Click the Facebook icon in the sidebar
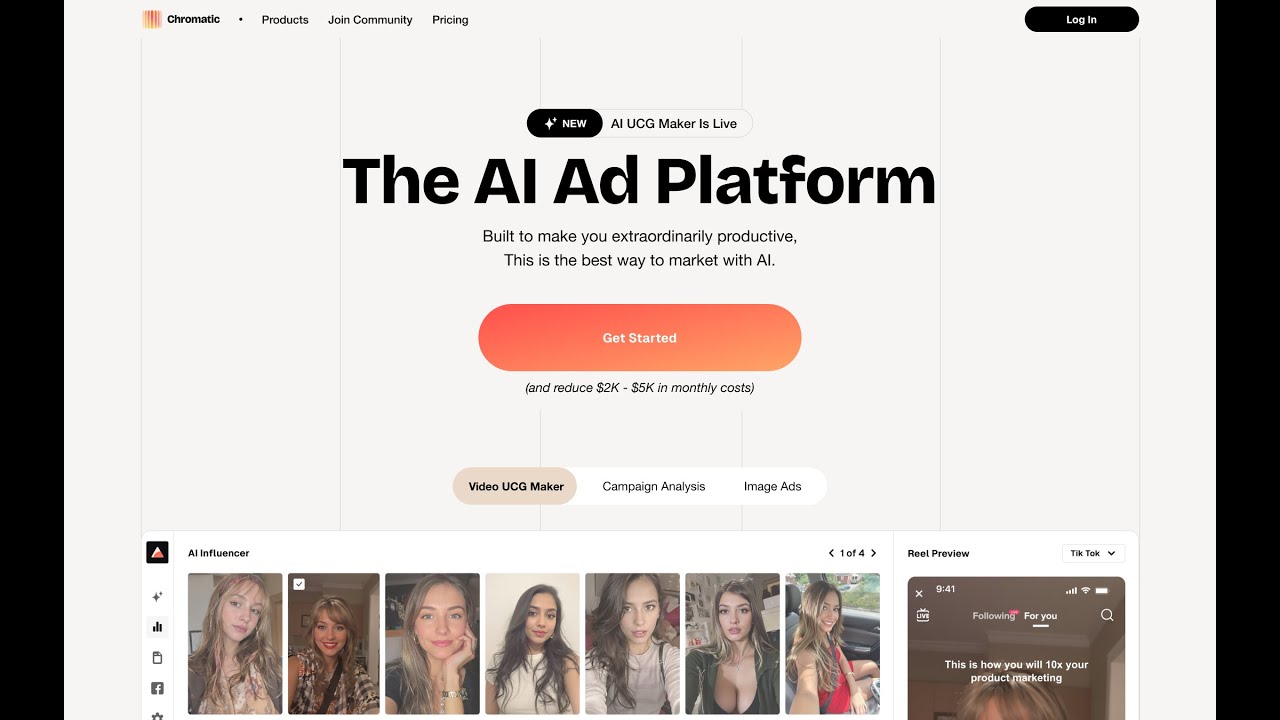1280x720 pixels. (x=157, y=688)
